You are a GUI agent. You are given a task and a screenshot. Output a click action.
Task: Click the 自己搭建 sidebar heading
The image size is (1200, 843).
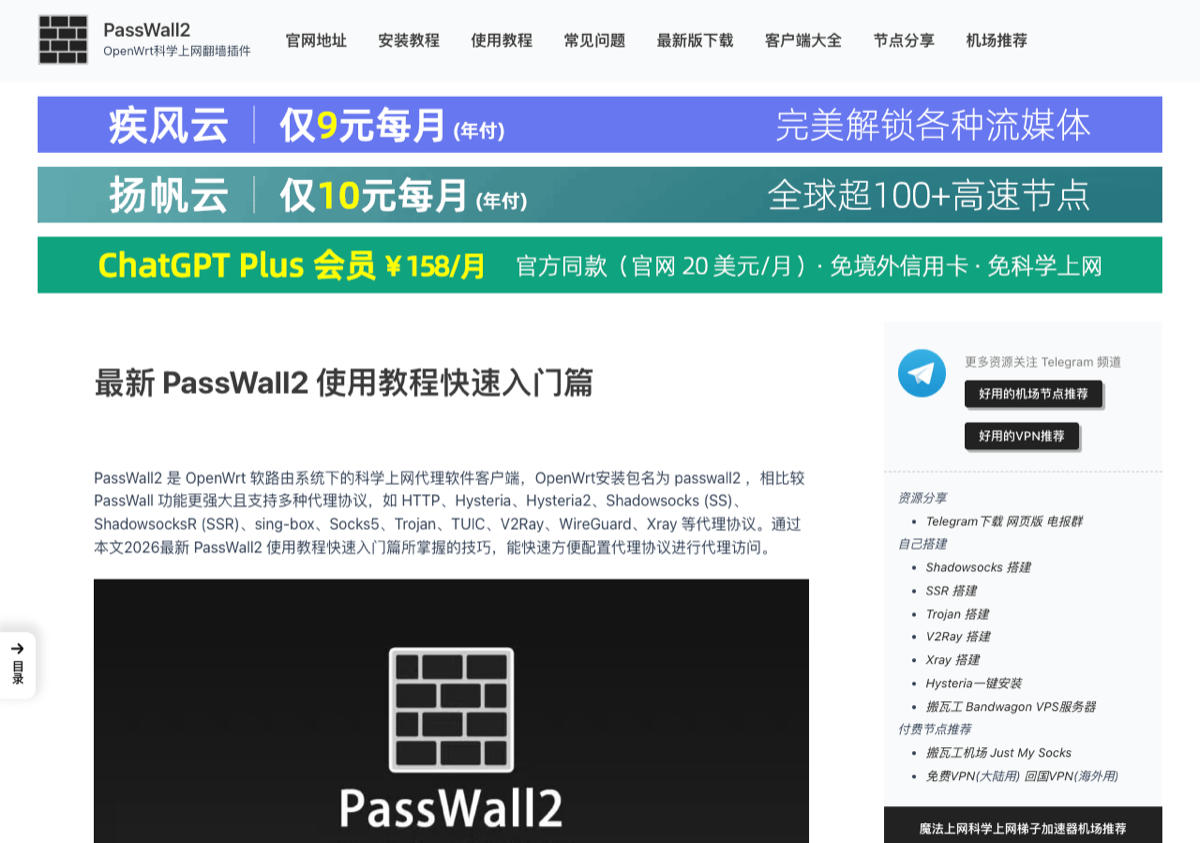[x=922, y=544]
